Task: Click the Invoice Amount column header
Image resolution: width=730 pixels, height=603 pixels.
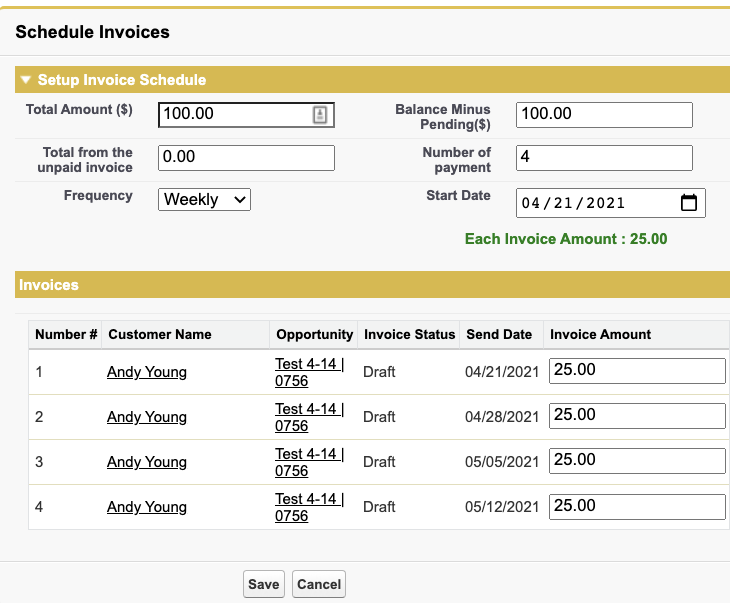Action: [x=600, y=334]
